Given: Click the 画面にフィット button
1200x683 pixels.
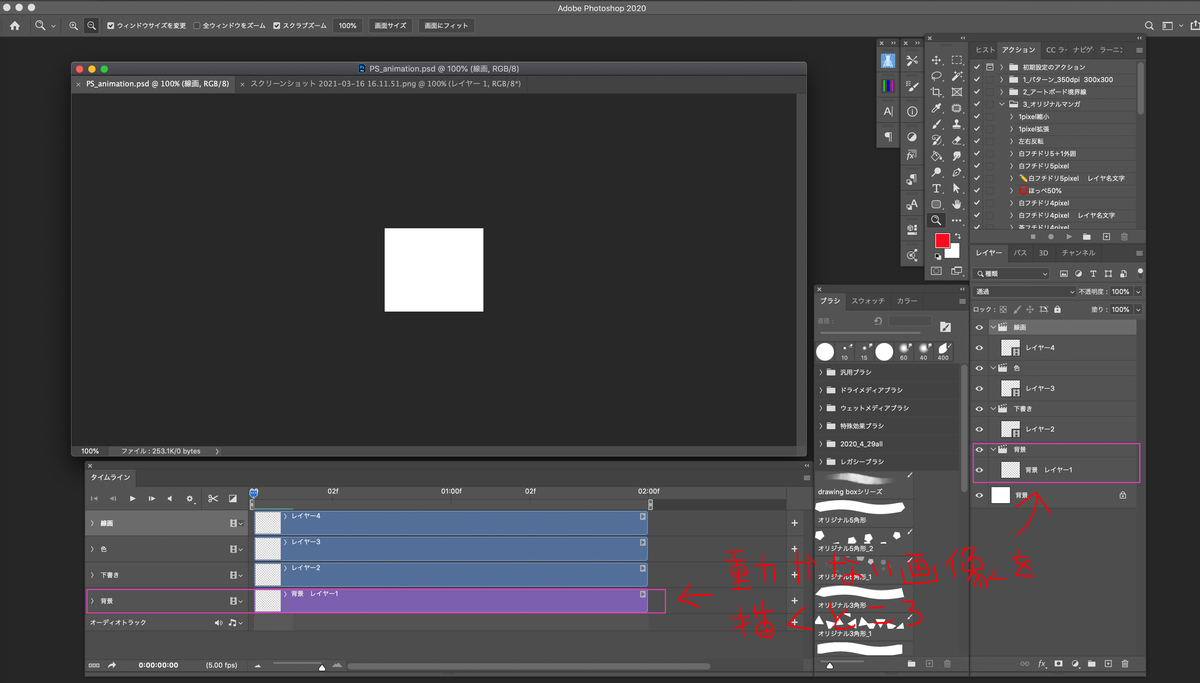Looking at the screenshot, I should click(x=445, y=25).
